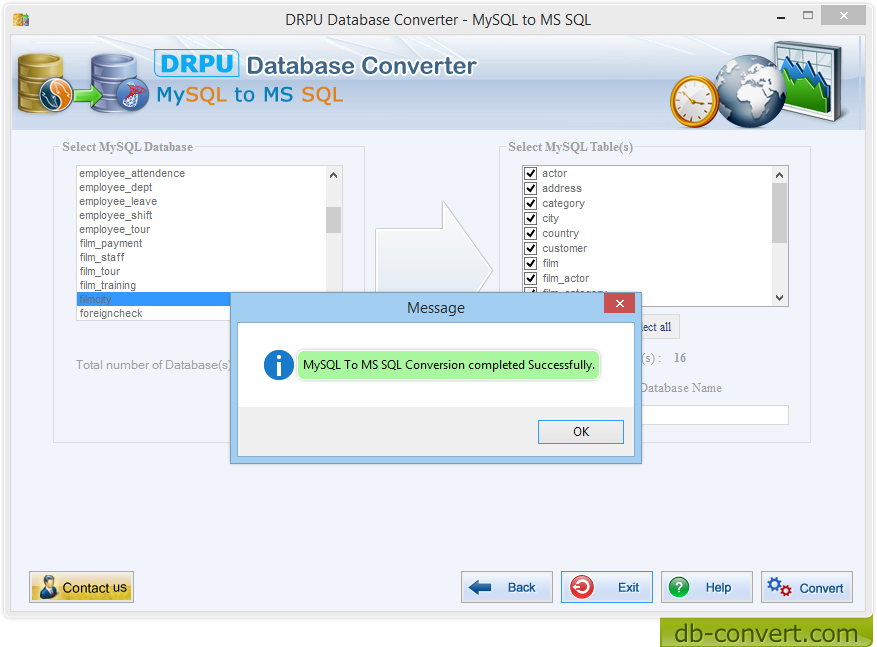
Task: Open Help
Action: [707, 587]
